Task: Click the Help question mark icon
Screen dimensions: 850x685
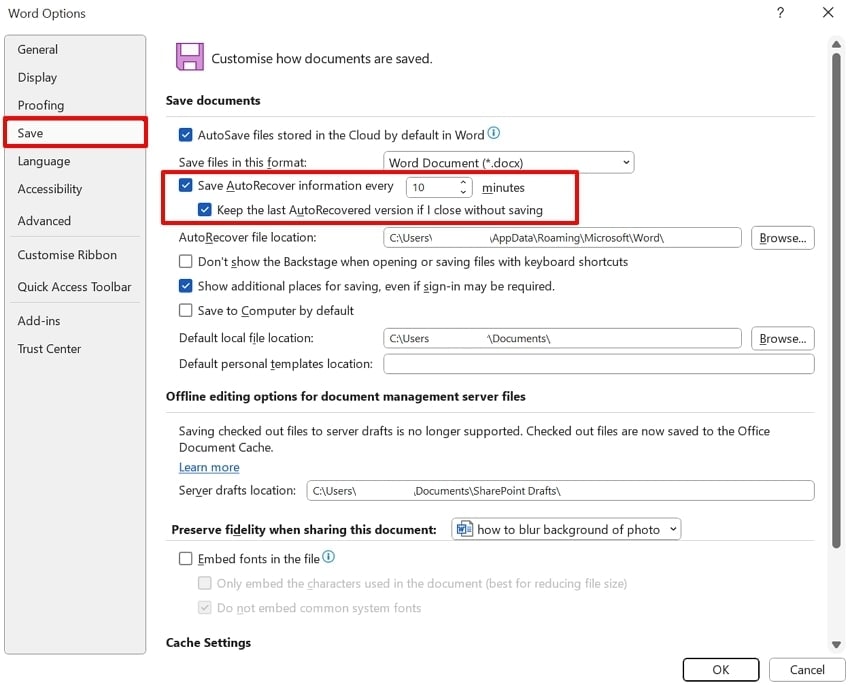Action: point(780,12)
